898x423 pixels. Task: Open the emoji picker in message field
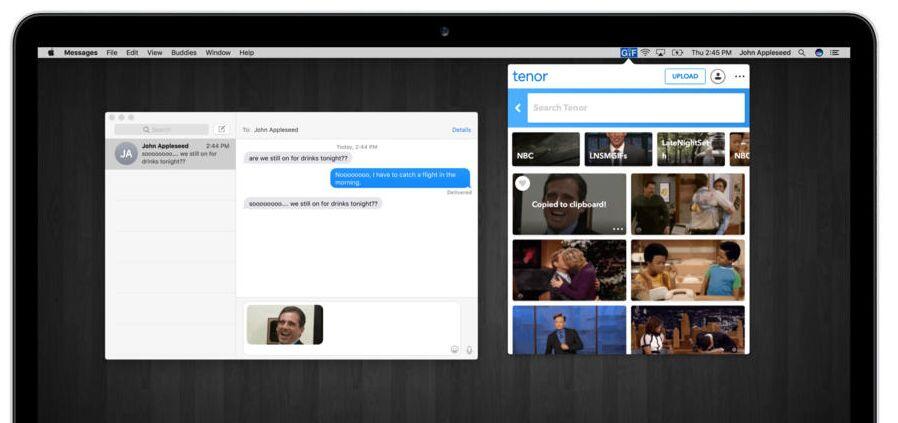(x=454, y=349)
